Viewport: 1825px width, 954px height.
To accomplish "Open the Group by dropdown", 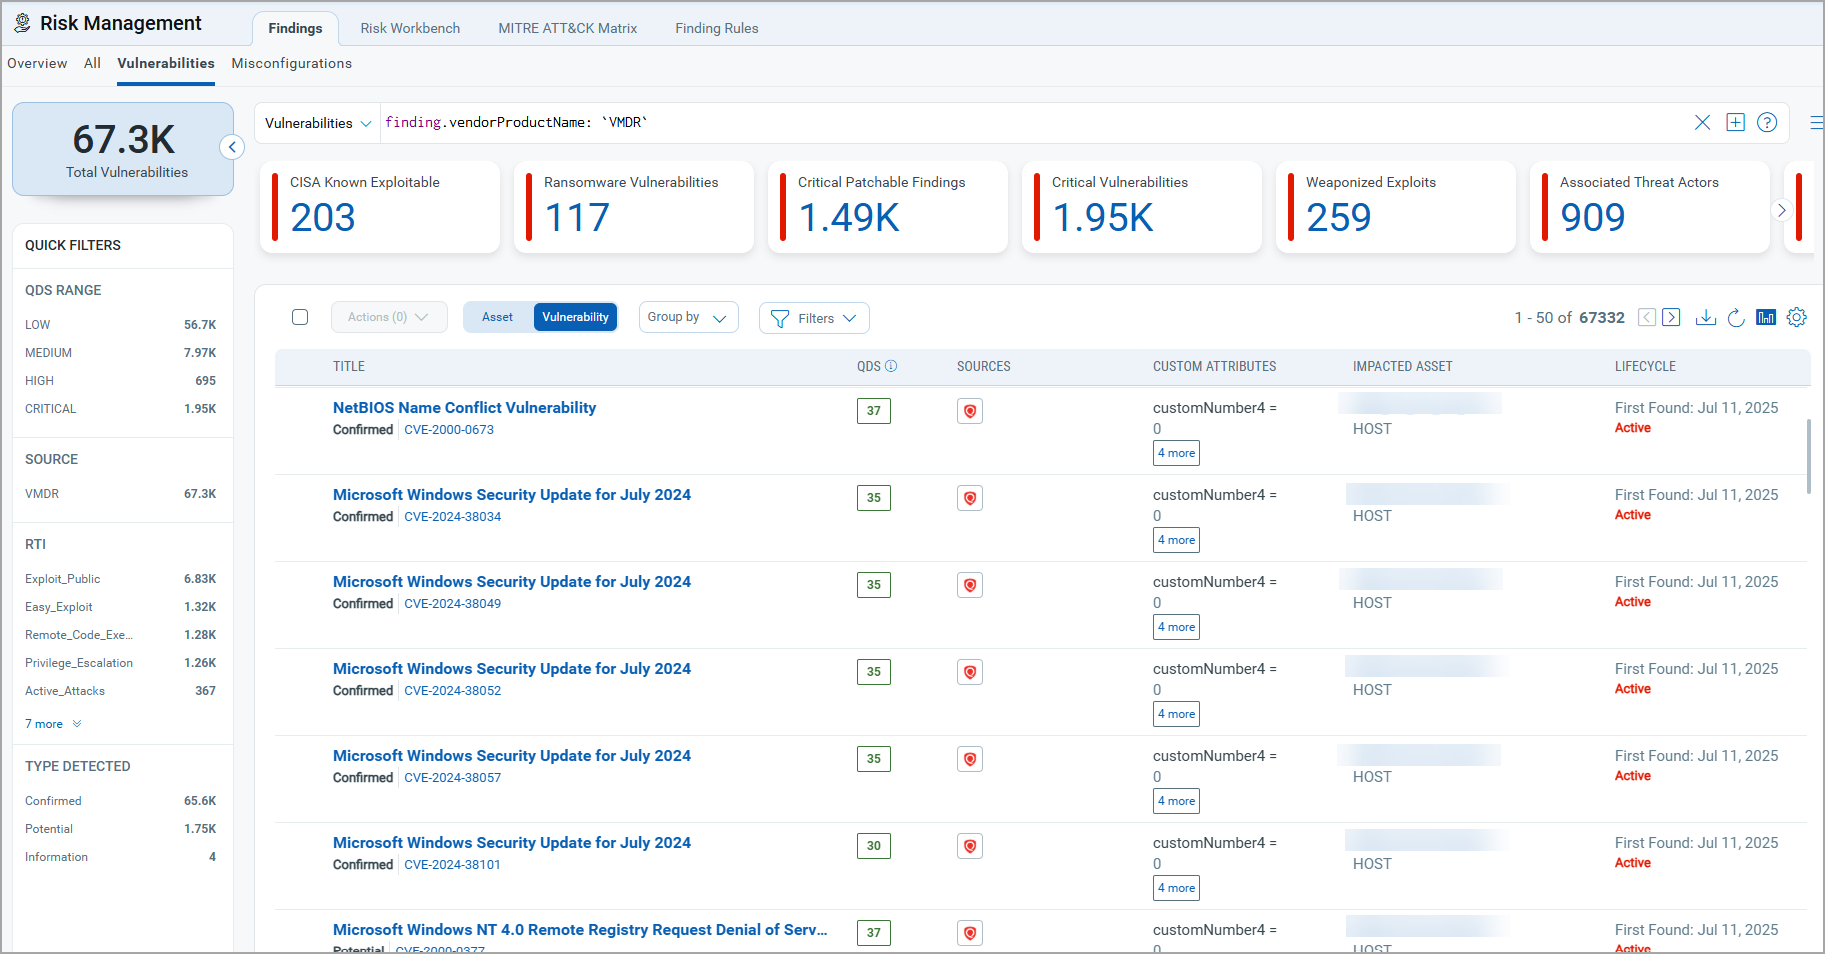I will (688, 317).
